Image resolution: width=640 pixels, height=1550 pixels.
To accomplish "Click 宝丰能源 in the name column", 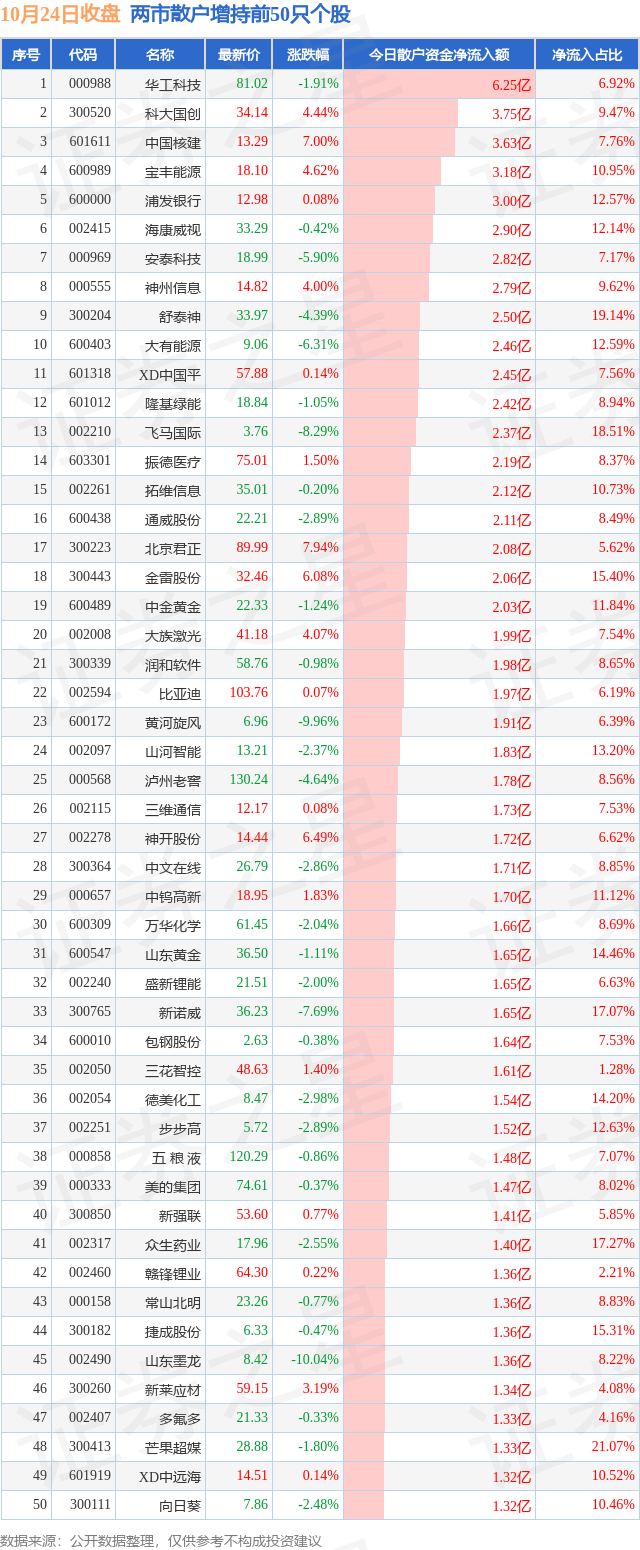I will click(x=173, y=171).
